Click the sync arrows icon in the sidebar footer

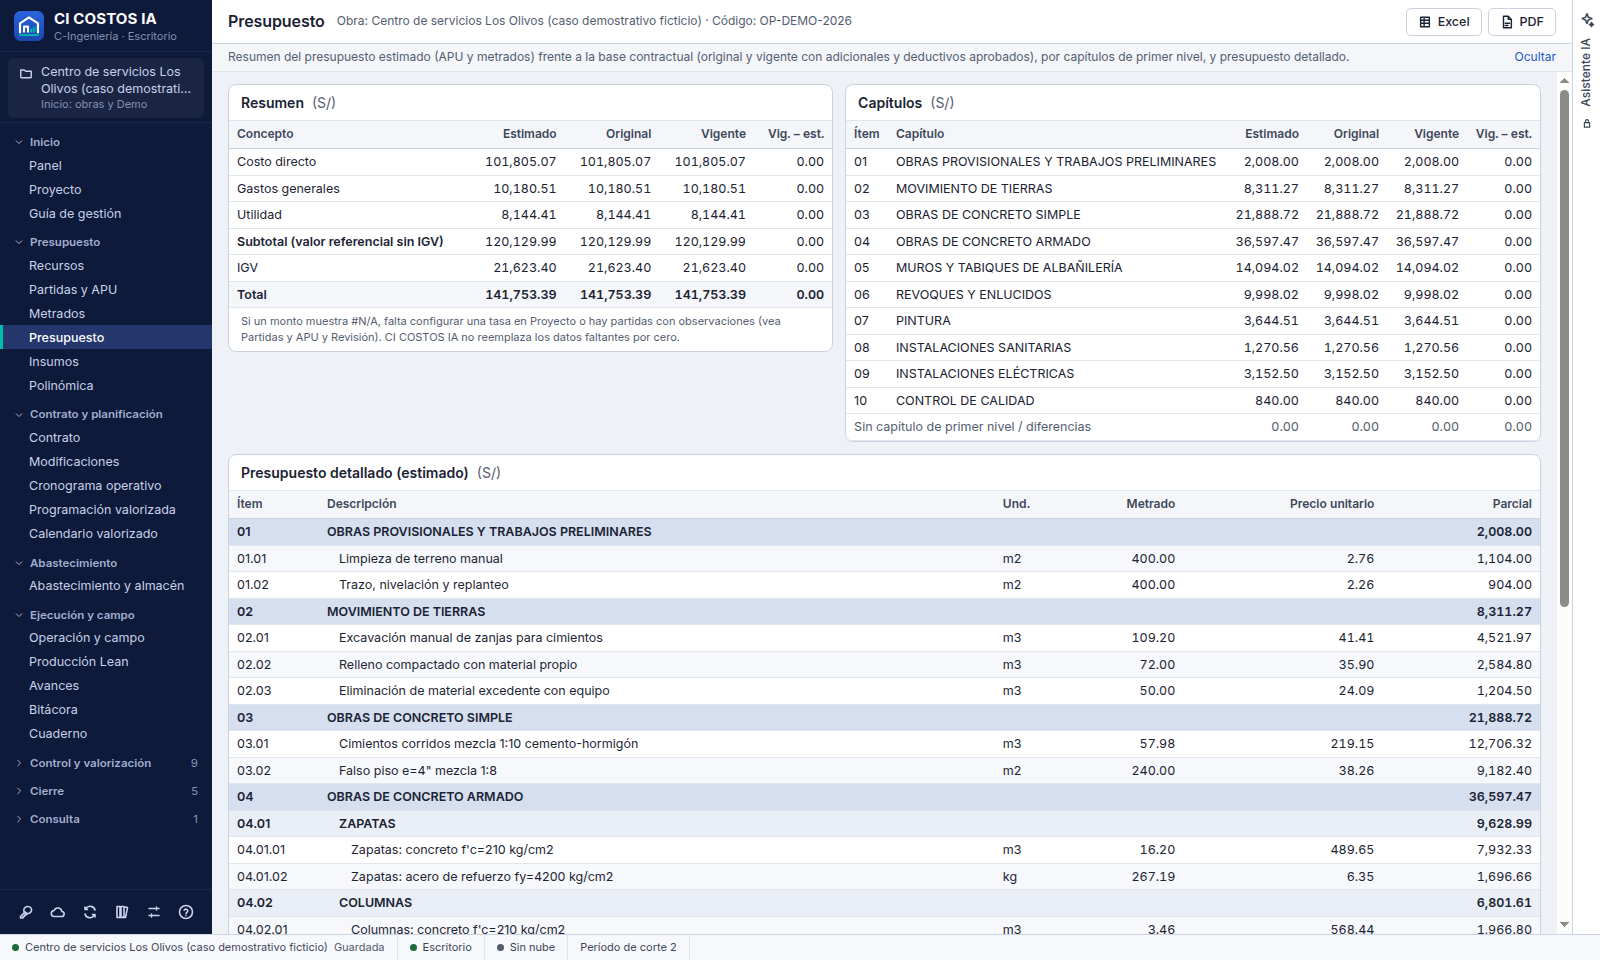[90, 912]
